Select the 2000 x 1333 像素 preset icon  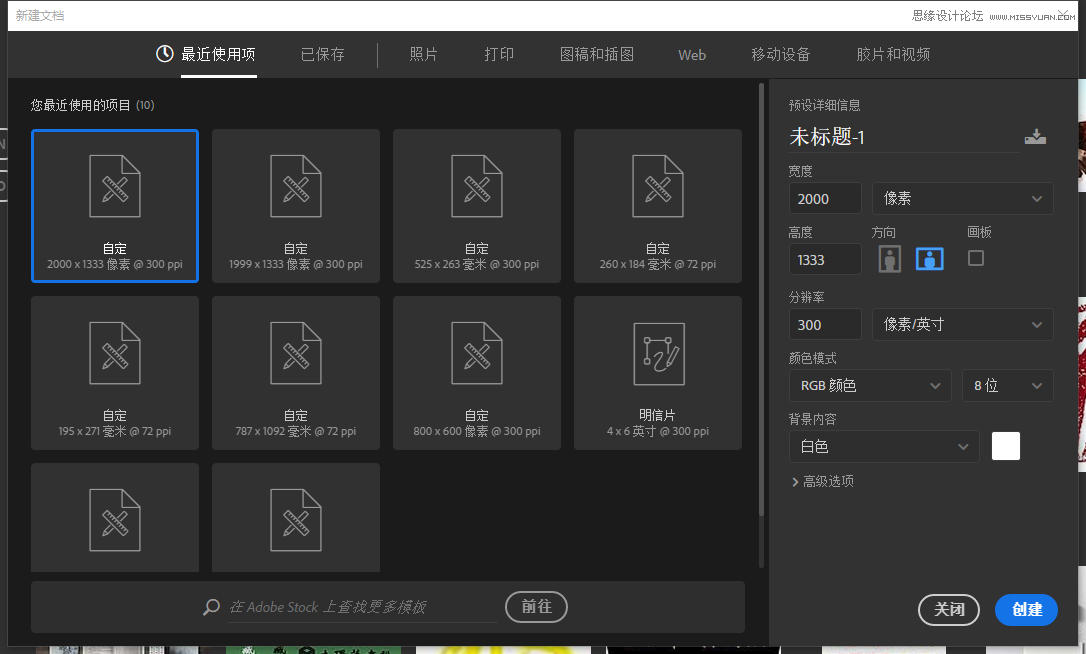coord(114,186)
